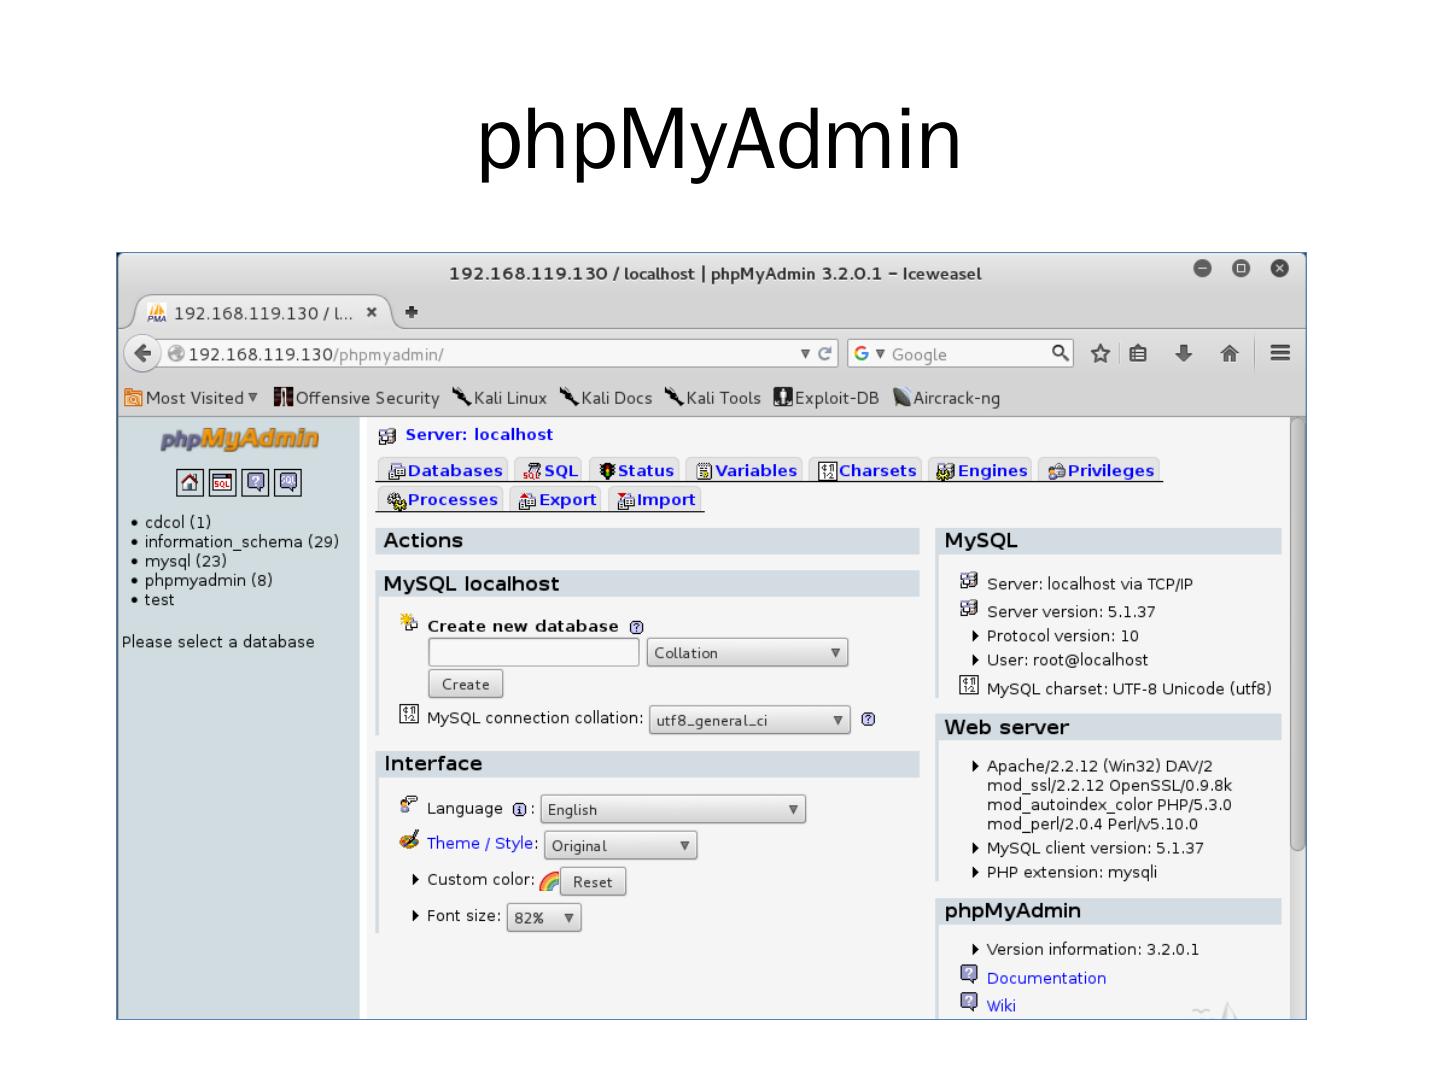Open the SQL query window icon in sidebar
This screenshot has height=1080, width=1440.
click(x=223, y=483)
